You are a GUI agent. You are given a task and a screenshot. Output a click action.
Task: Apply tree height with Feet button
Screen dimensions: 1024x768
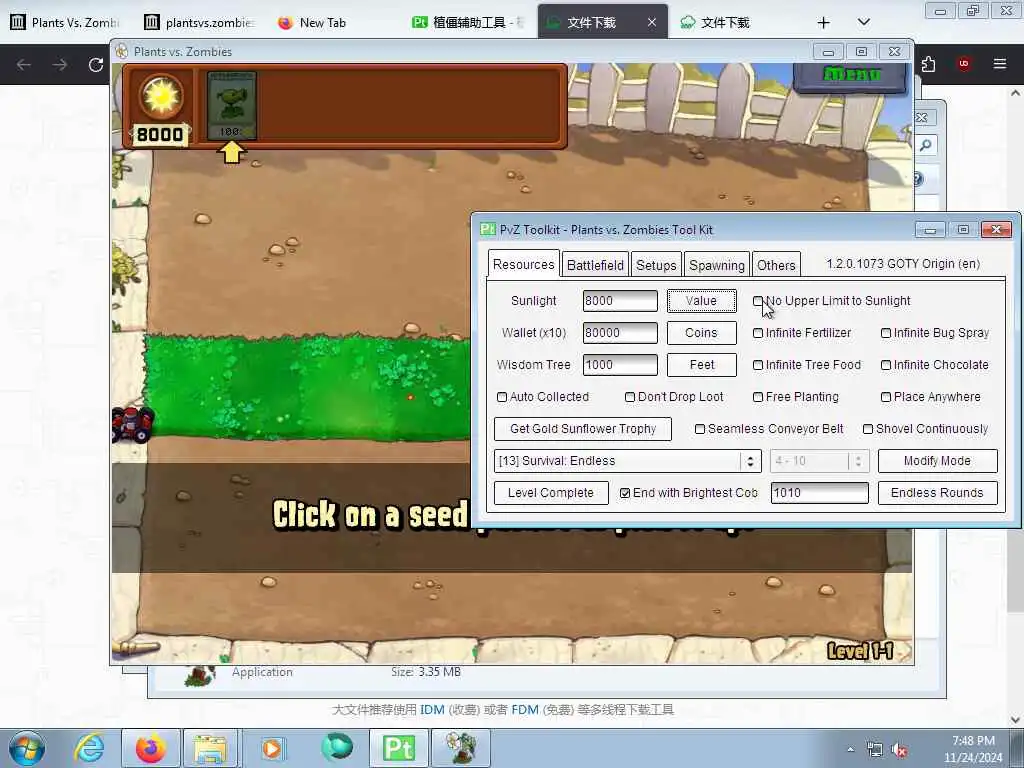[701, 364]
